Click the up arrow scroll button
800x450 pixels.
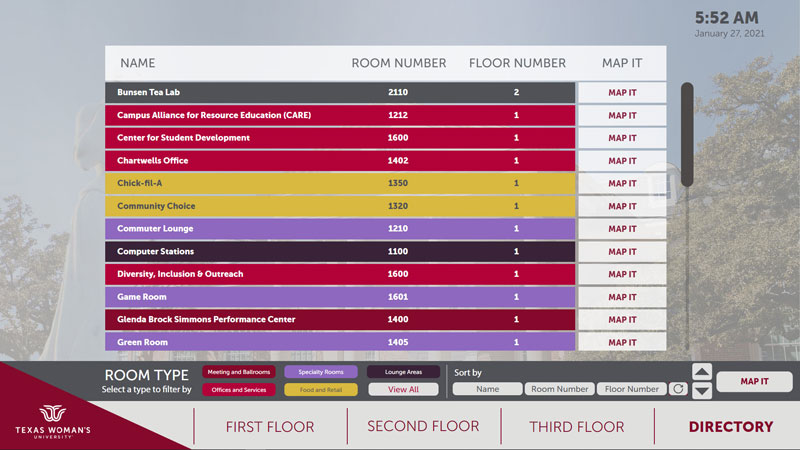(x=702, y=372)
